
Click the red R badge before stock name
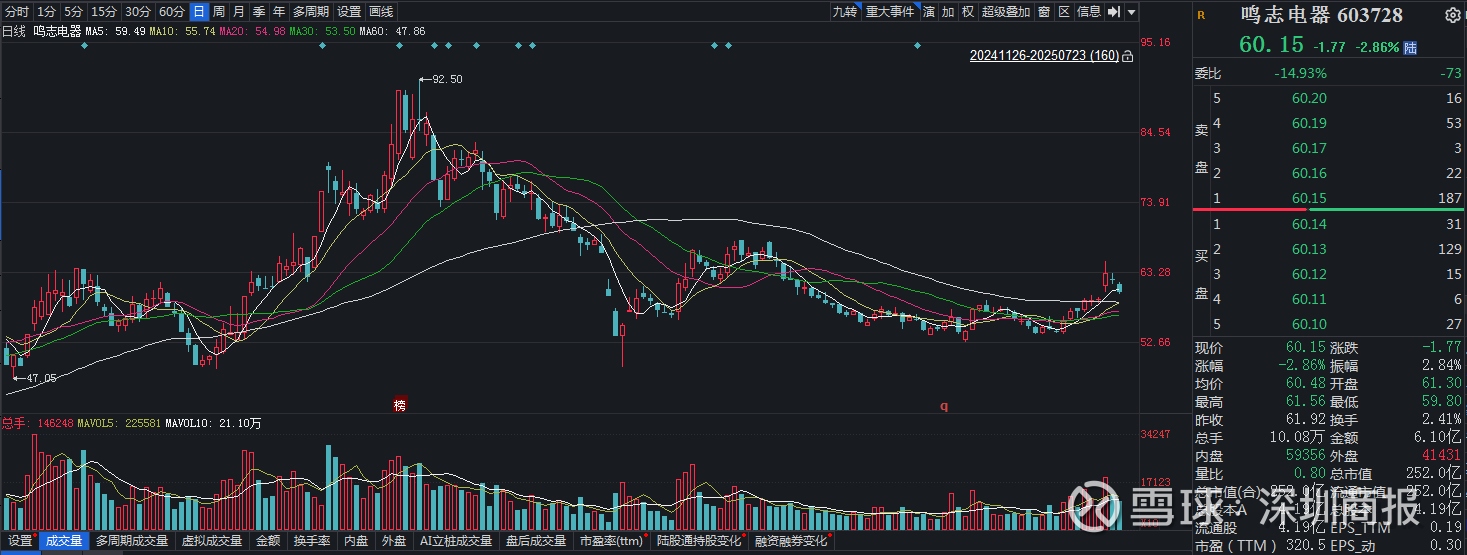tap(1201, 15)
